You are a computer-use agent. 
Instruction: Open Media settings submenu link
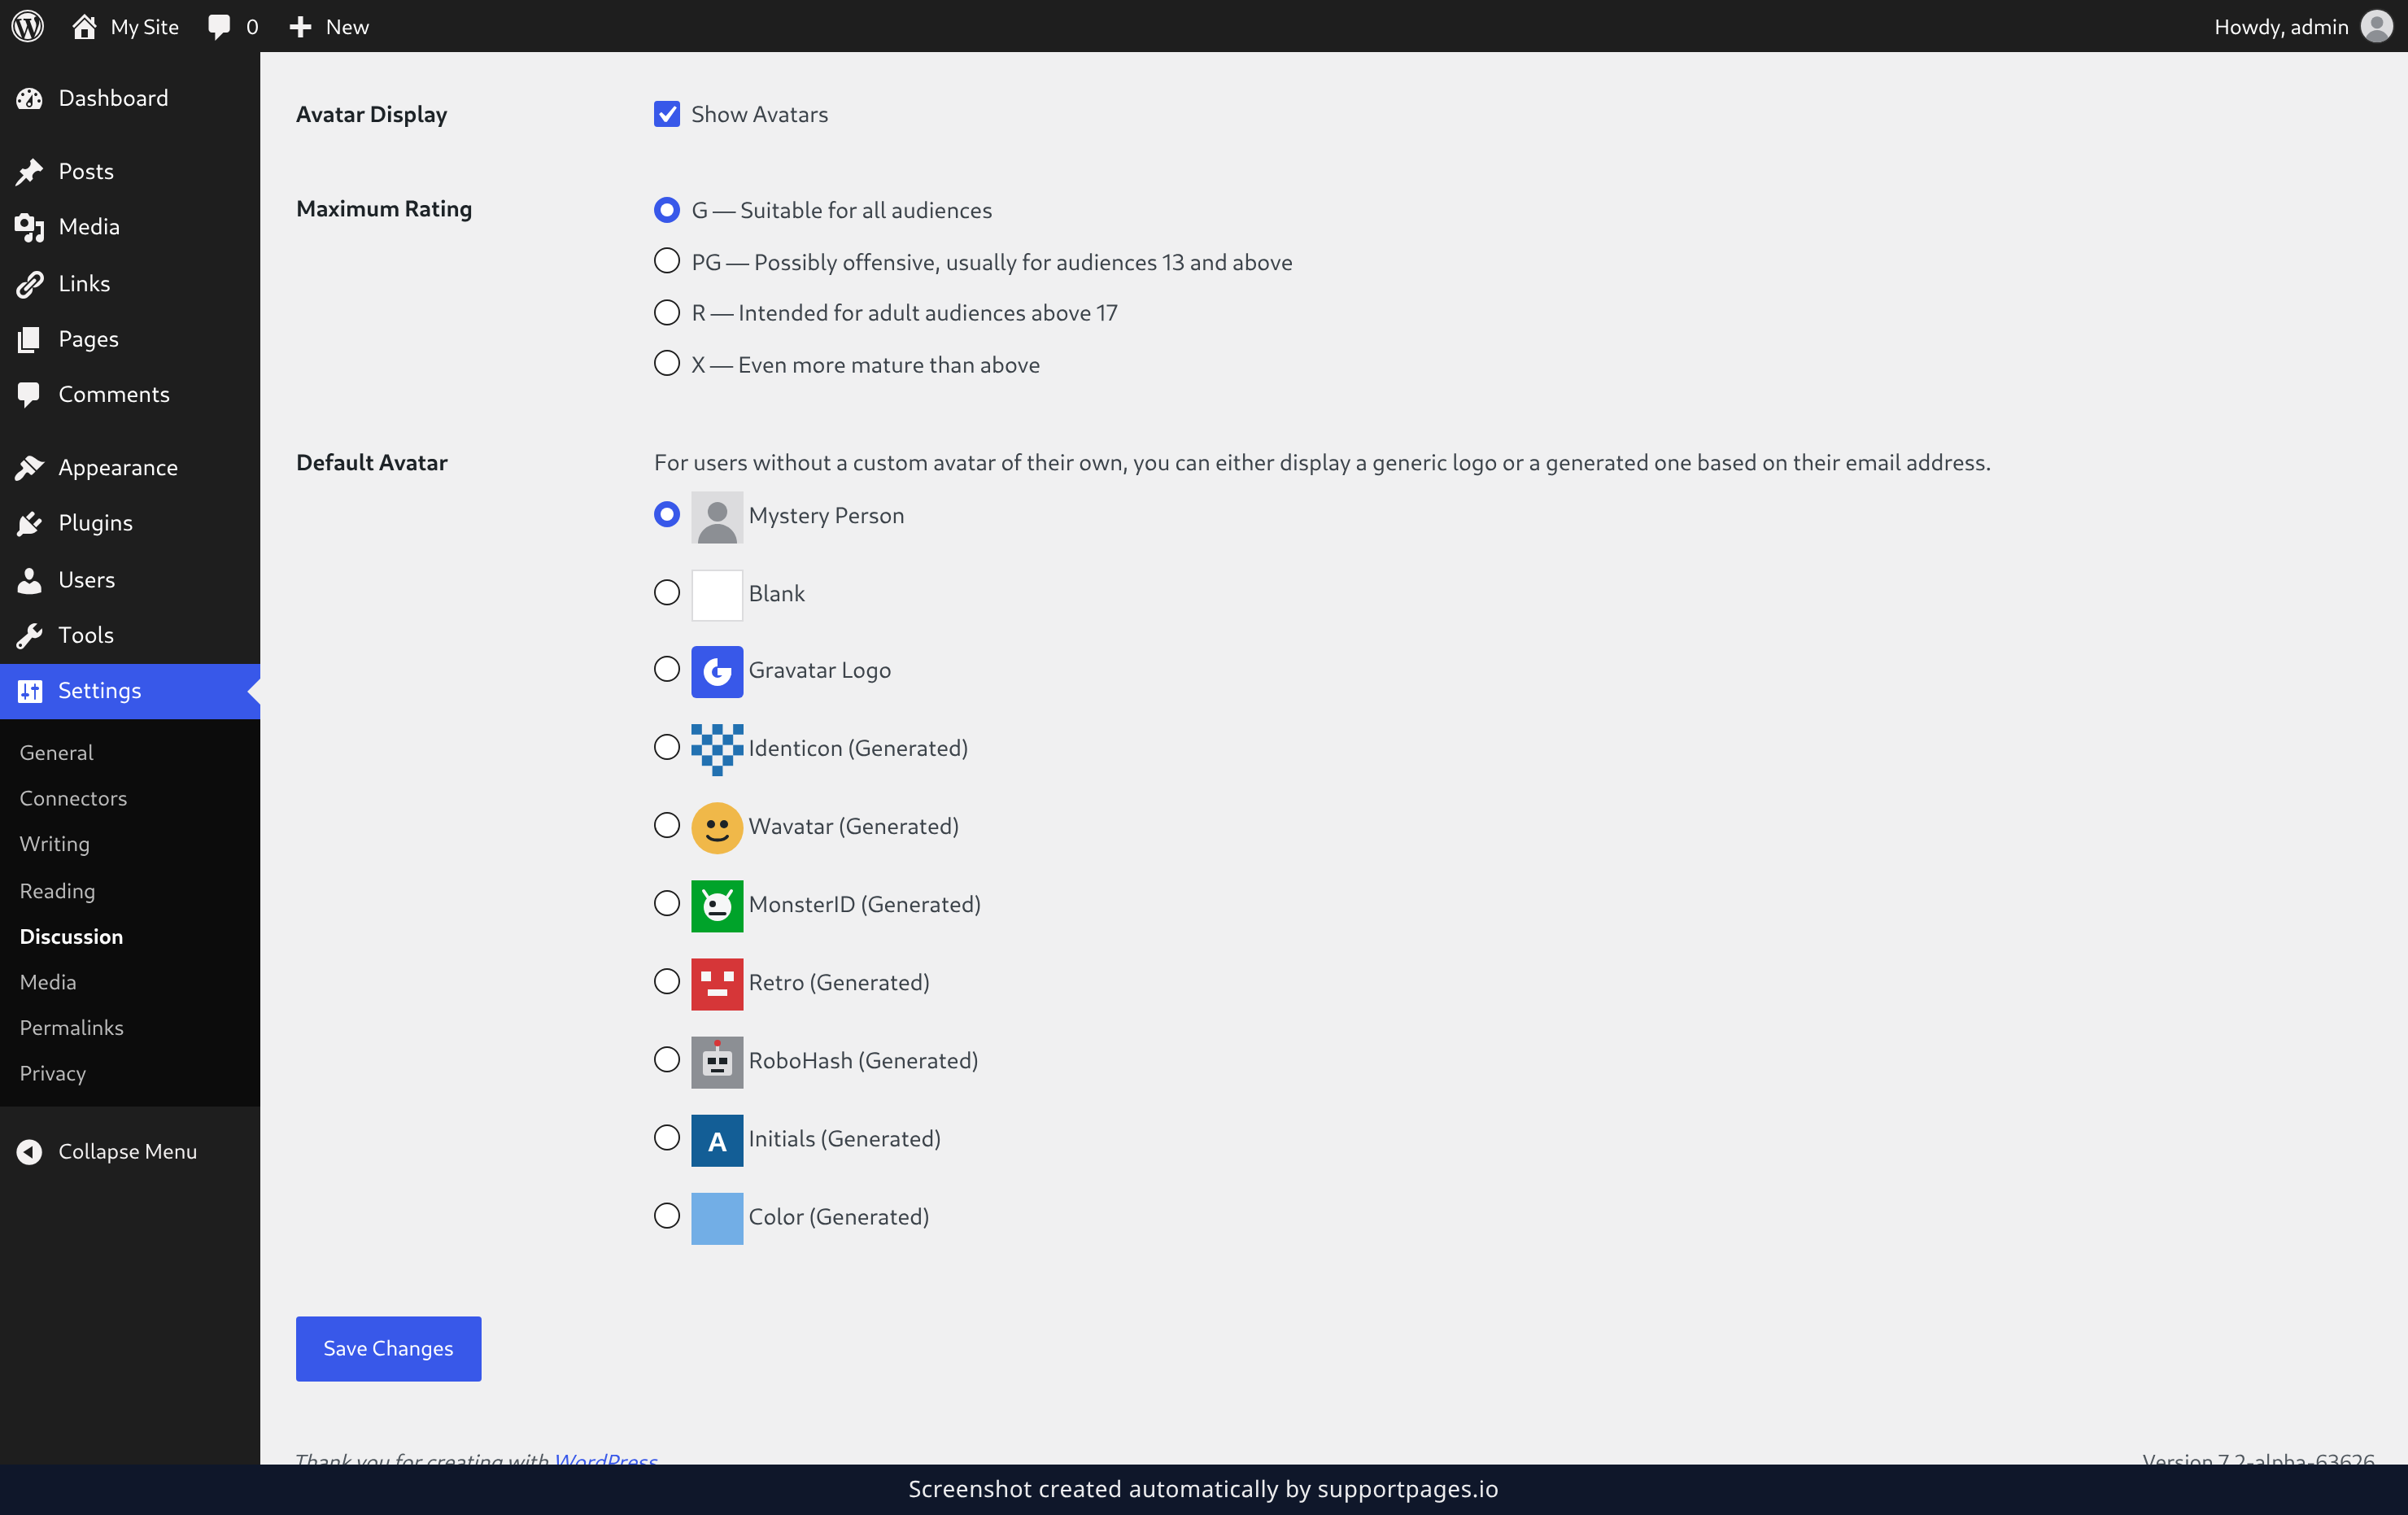click(x=48, y=982)
